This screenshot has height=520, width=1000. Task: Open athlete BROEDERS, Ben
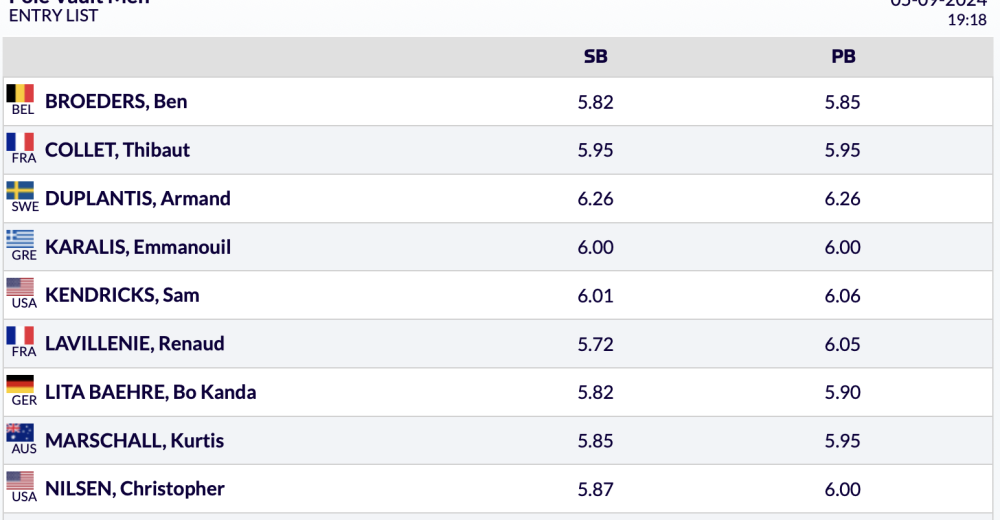pos(116,102)
